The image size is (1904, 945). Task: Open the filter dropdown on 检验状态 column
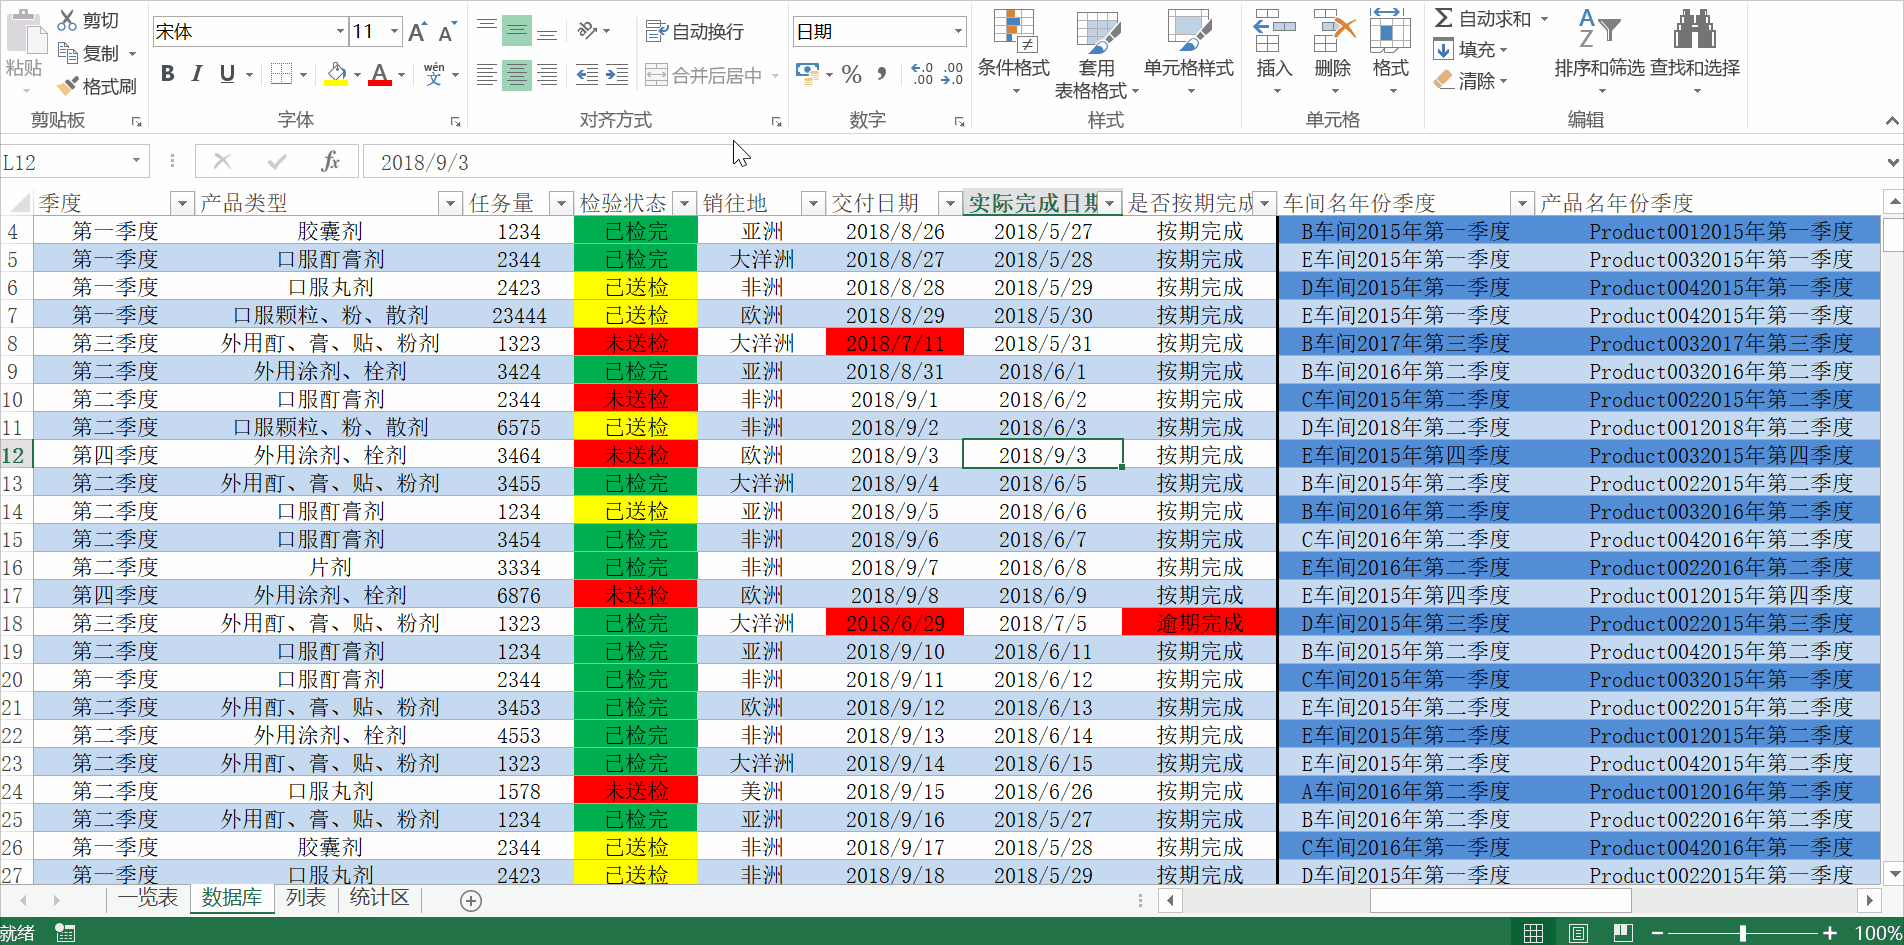click(x=684, y=202)
